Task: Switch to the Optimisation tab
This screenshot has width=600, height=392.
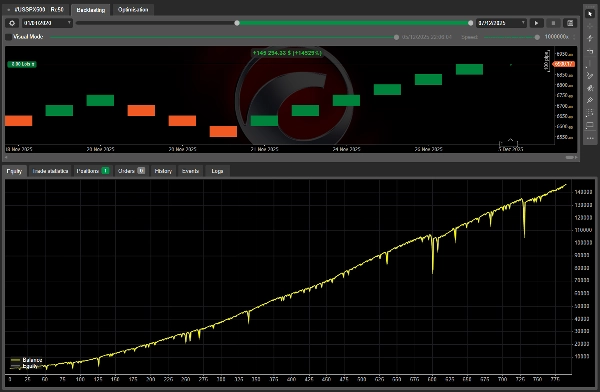Action: 133,10
